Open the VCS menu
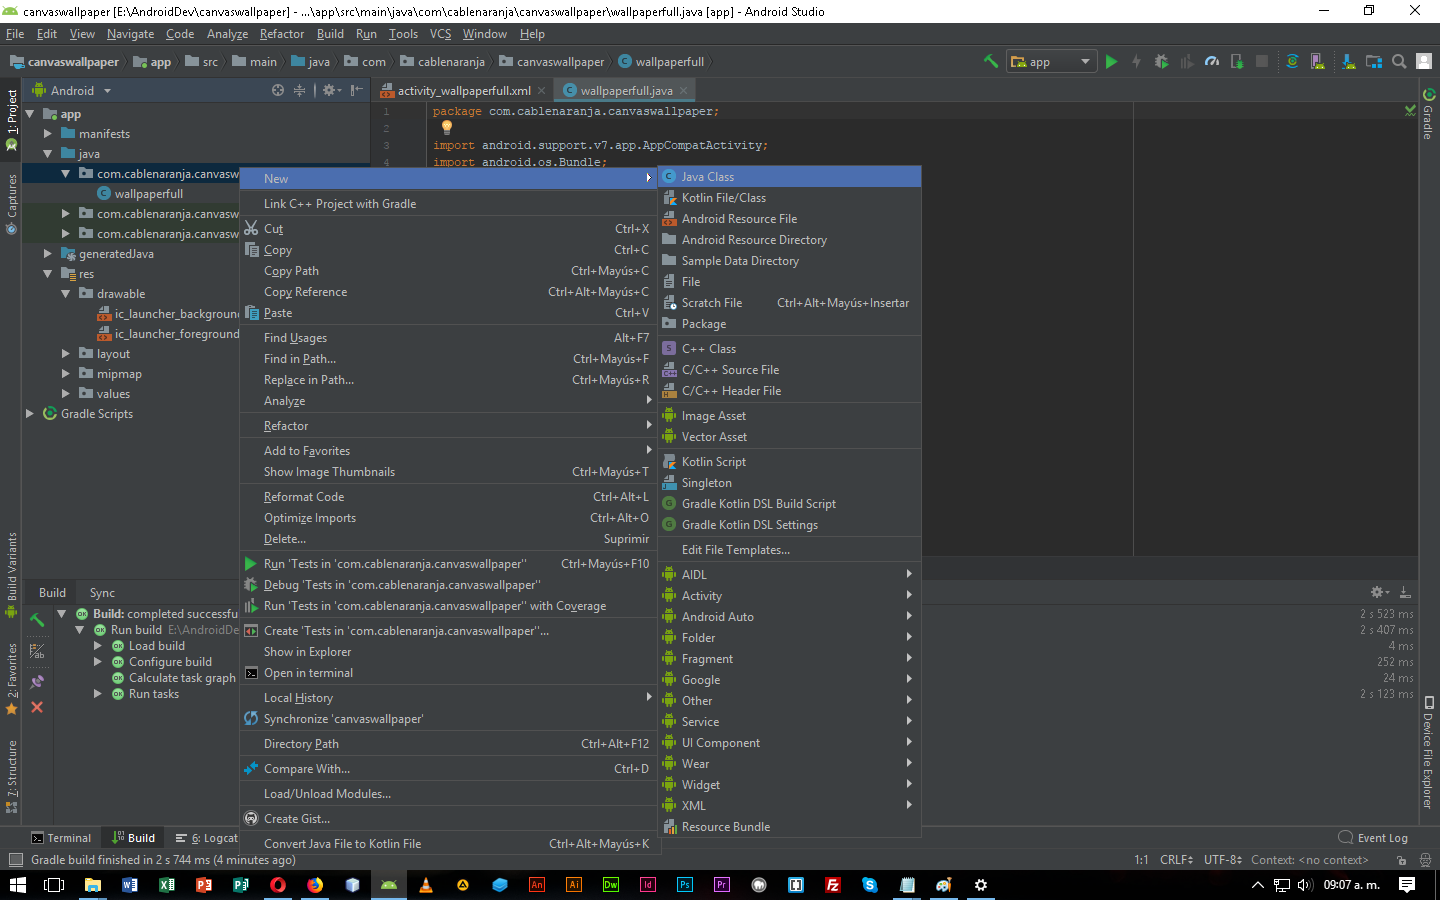Screen dimensions: 1440x900 [x=440, y=34]
